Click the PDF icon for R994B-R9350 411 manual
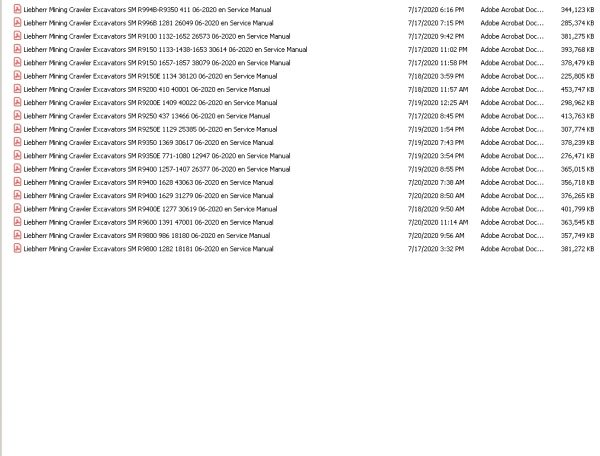This screenshot has height=456, width=600. (x=17, y=9)
